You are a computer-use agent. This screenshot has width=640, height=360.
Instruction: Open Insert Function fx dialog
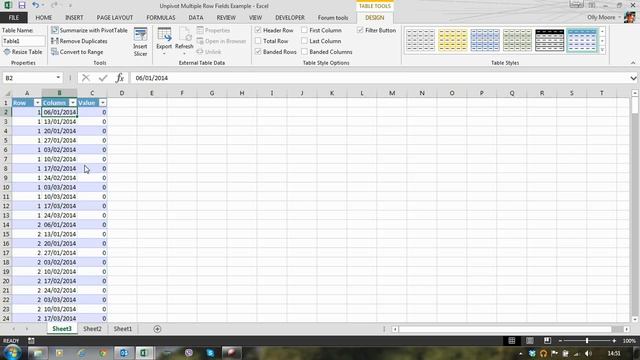click(120, 78)
